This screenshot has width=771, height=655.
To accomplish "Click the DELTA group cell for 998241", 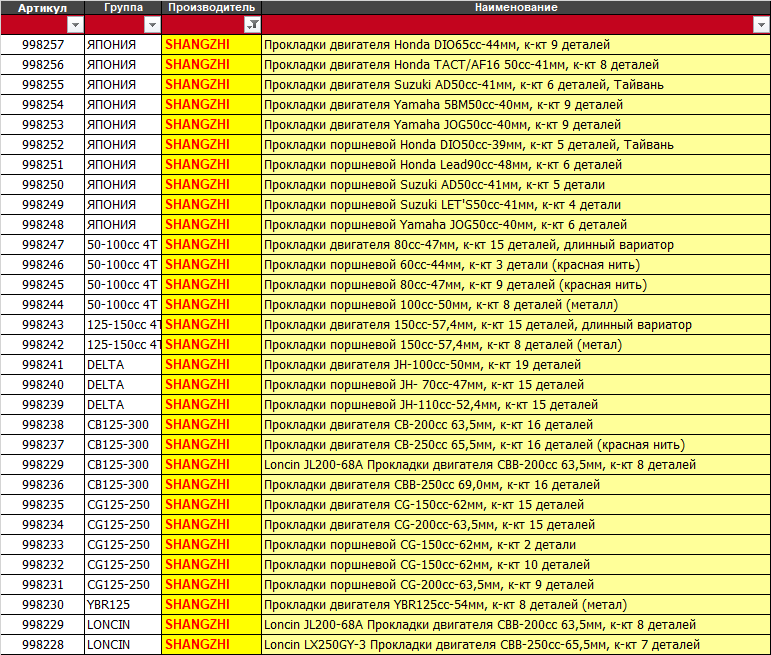I will pyautogui.click(x=122, y=365).
